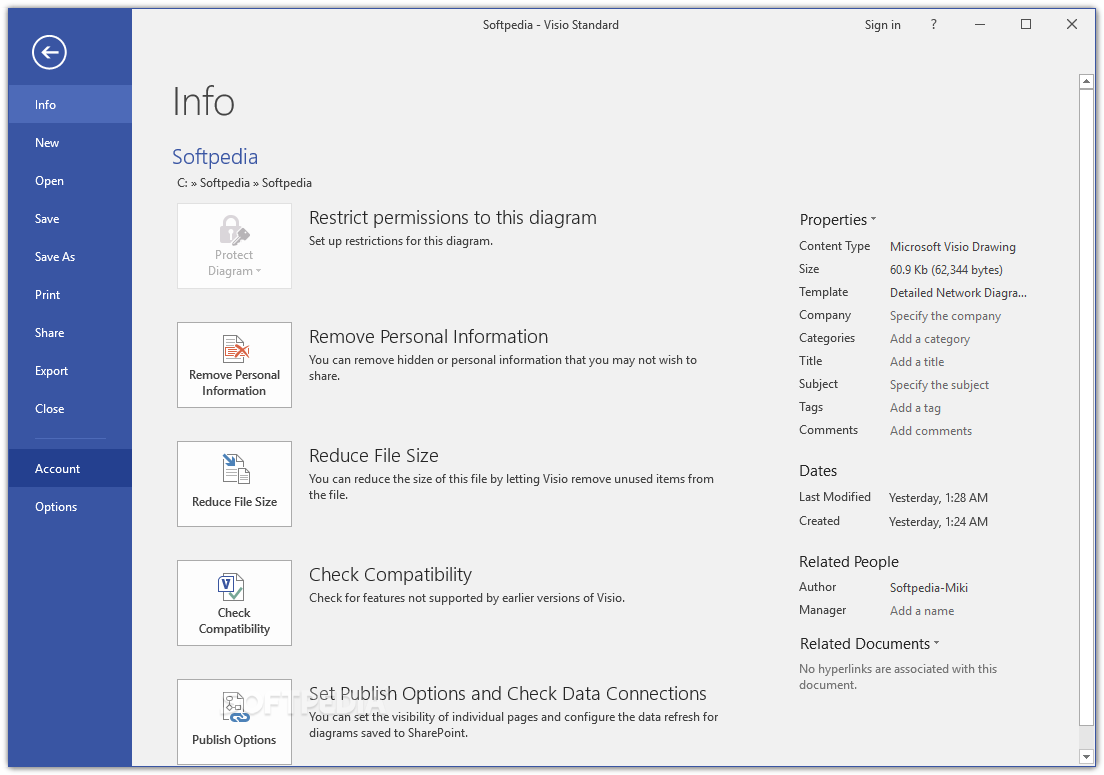Select Export from the sidebar

[x=51, y=370]
